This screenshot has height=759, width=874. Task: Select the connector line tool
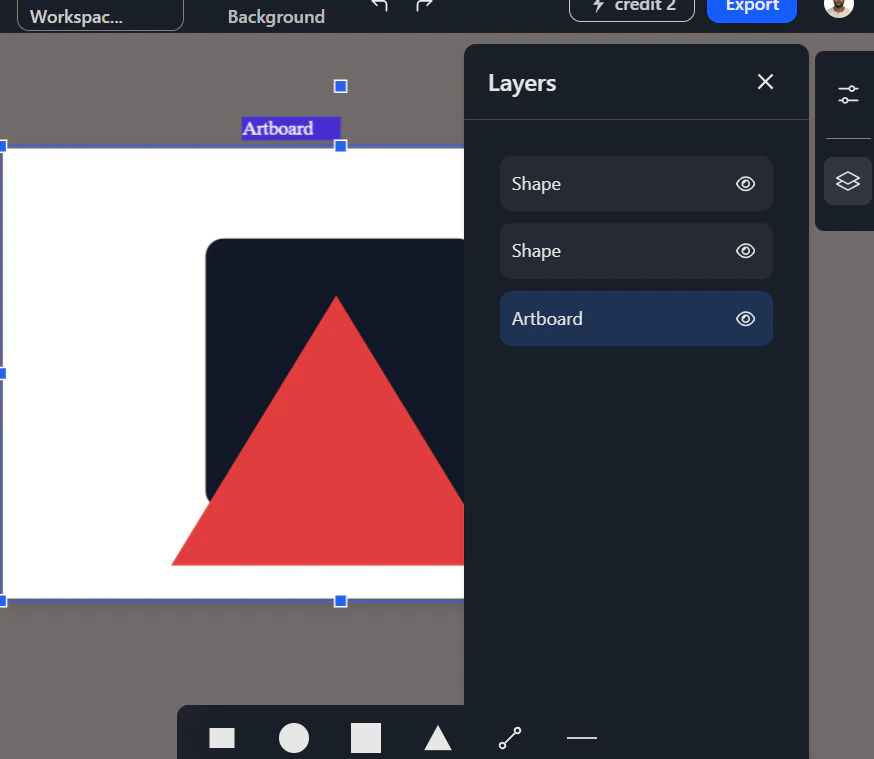[x=510, y=738]
